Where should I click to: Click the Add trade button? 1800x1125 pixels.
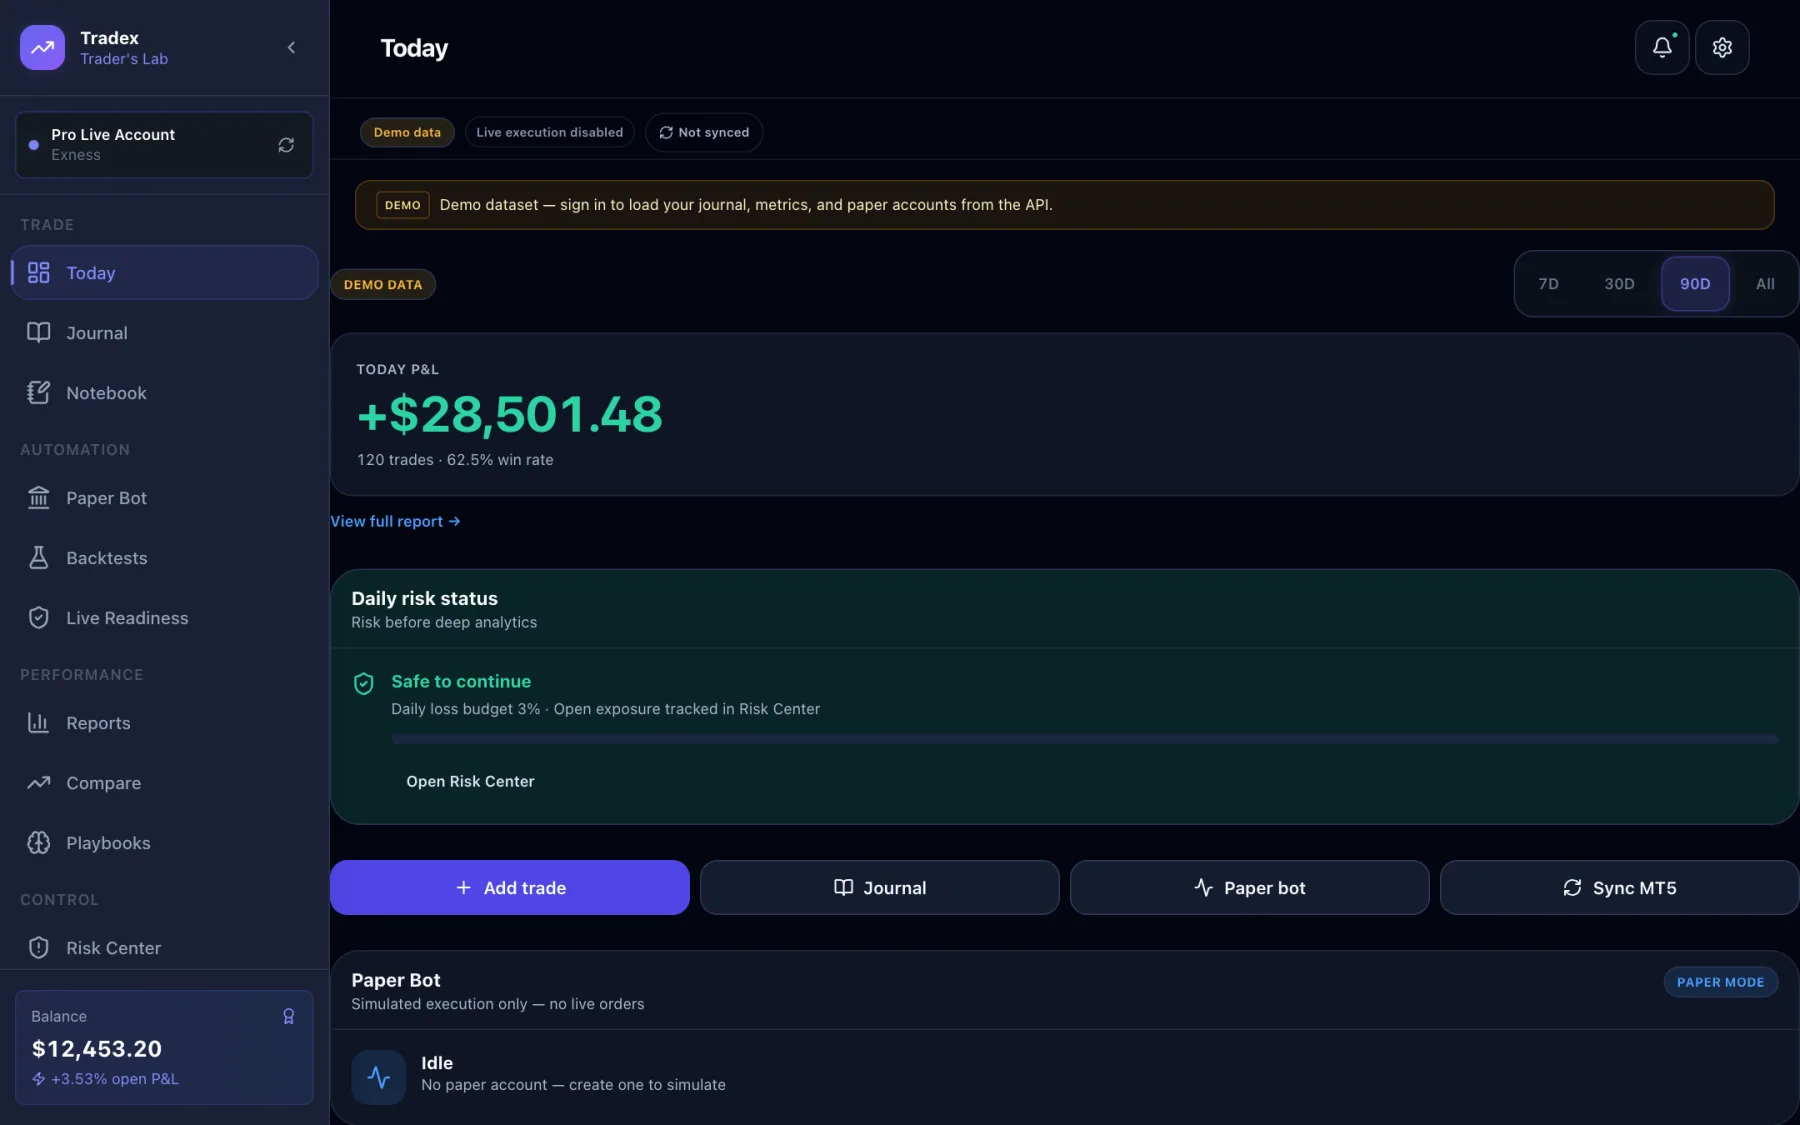pyautogui.click(x=510, y=888)
